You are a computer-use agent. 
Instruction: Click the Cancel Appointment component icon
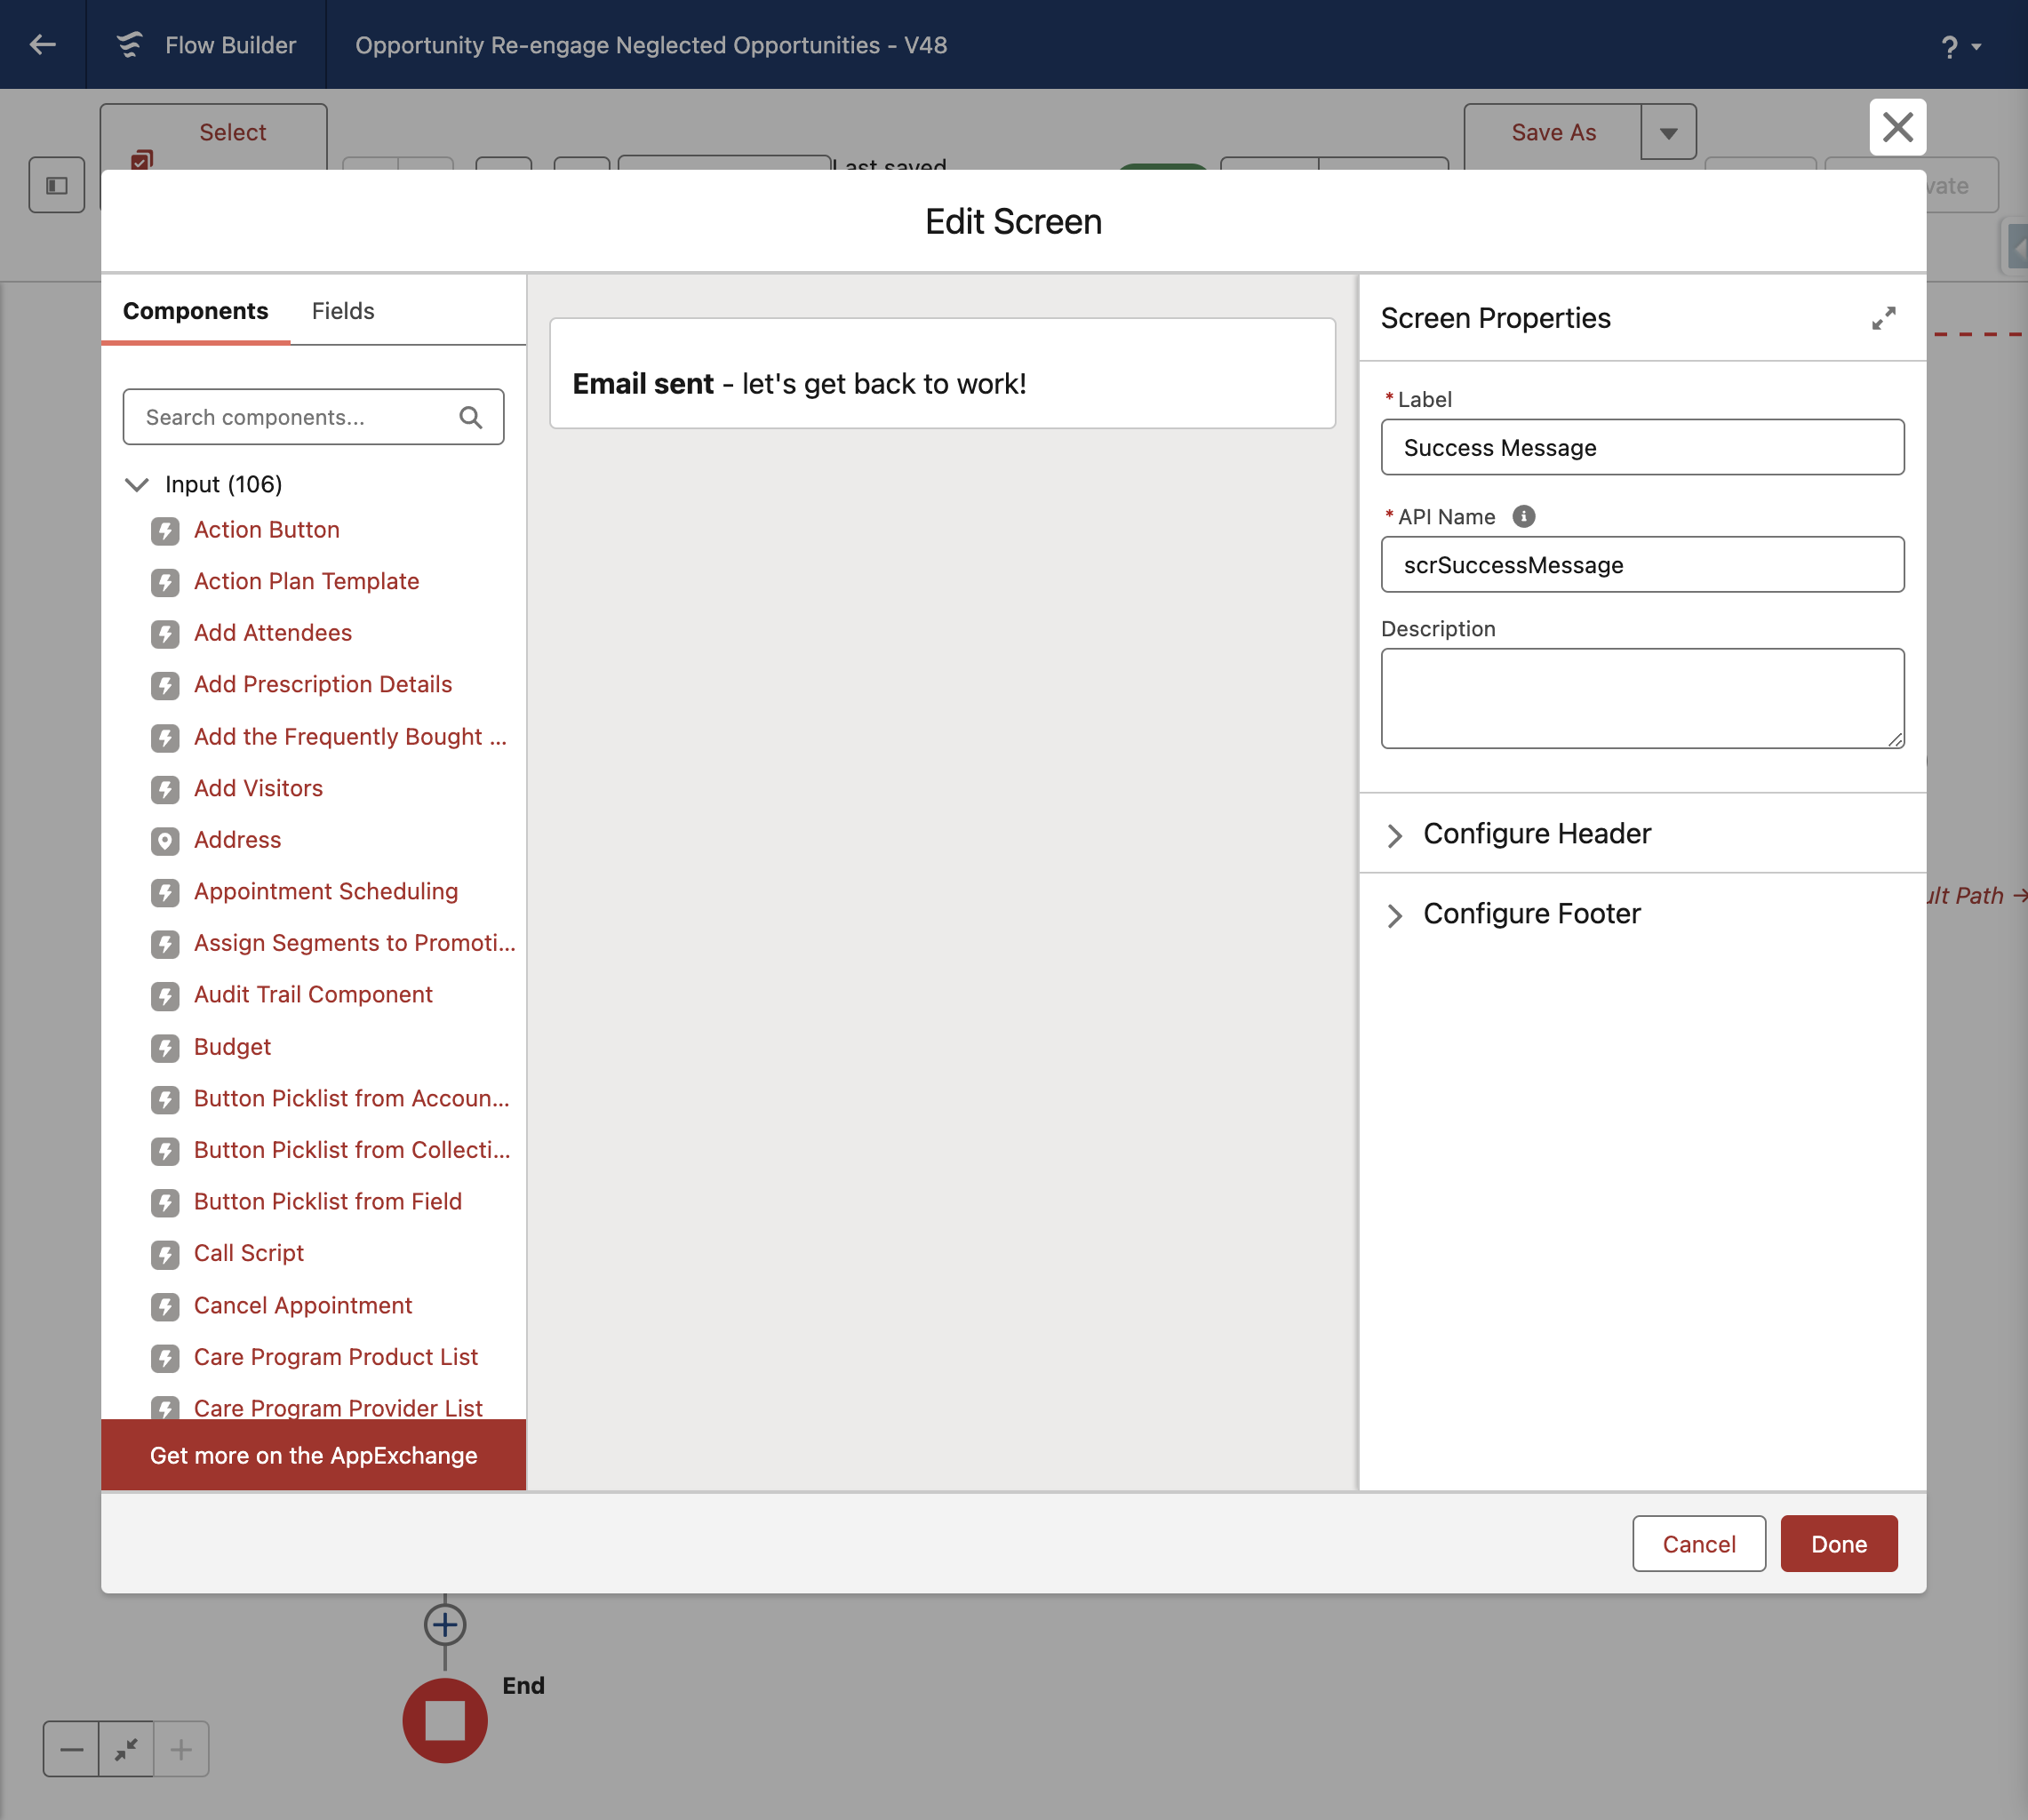pyautogui.click(x=165, y=1306)
